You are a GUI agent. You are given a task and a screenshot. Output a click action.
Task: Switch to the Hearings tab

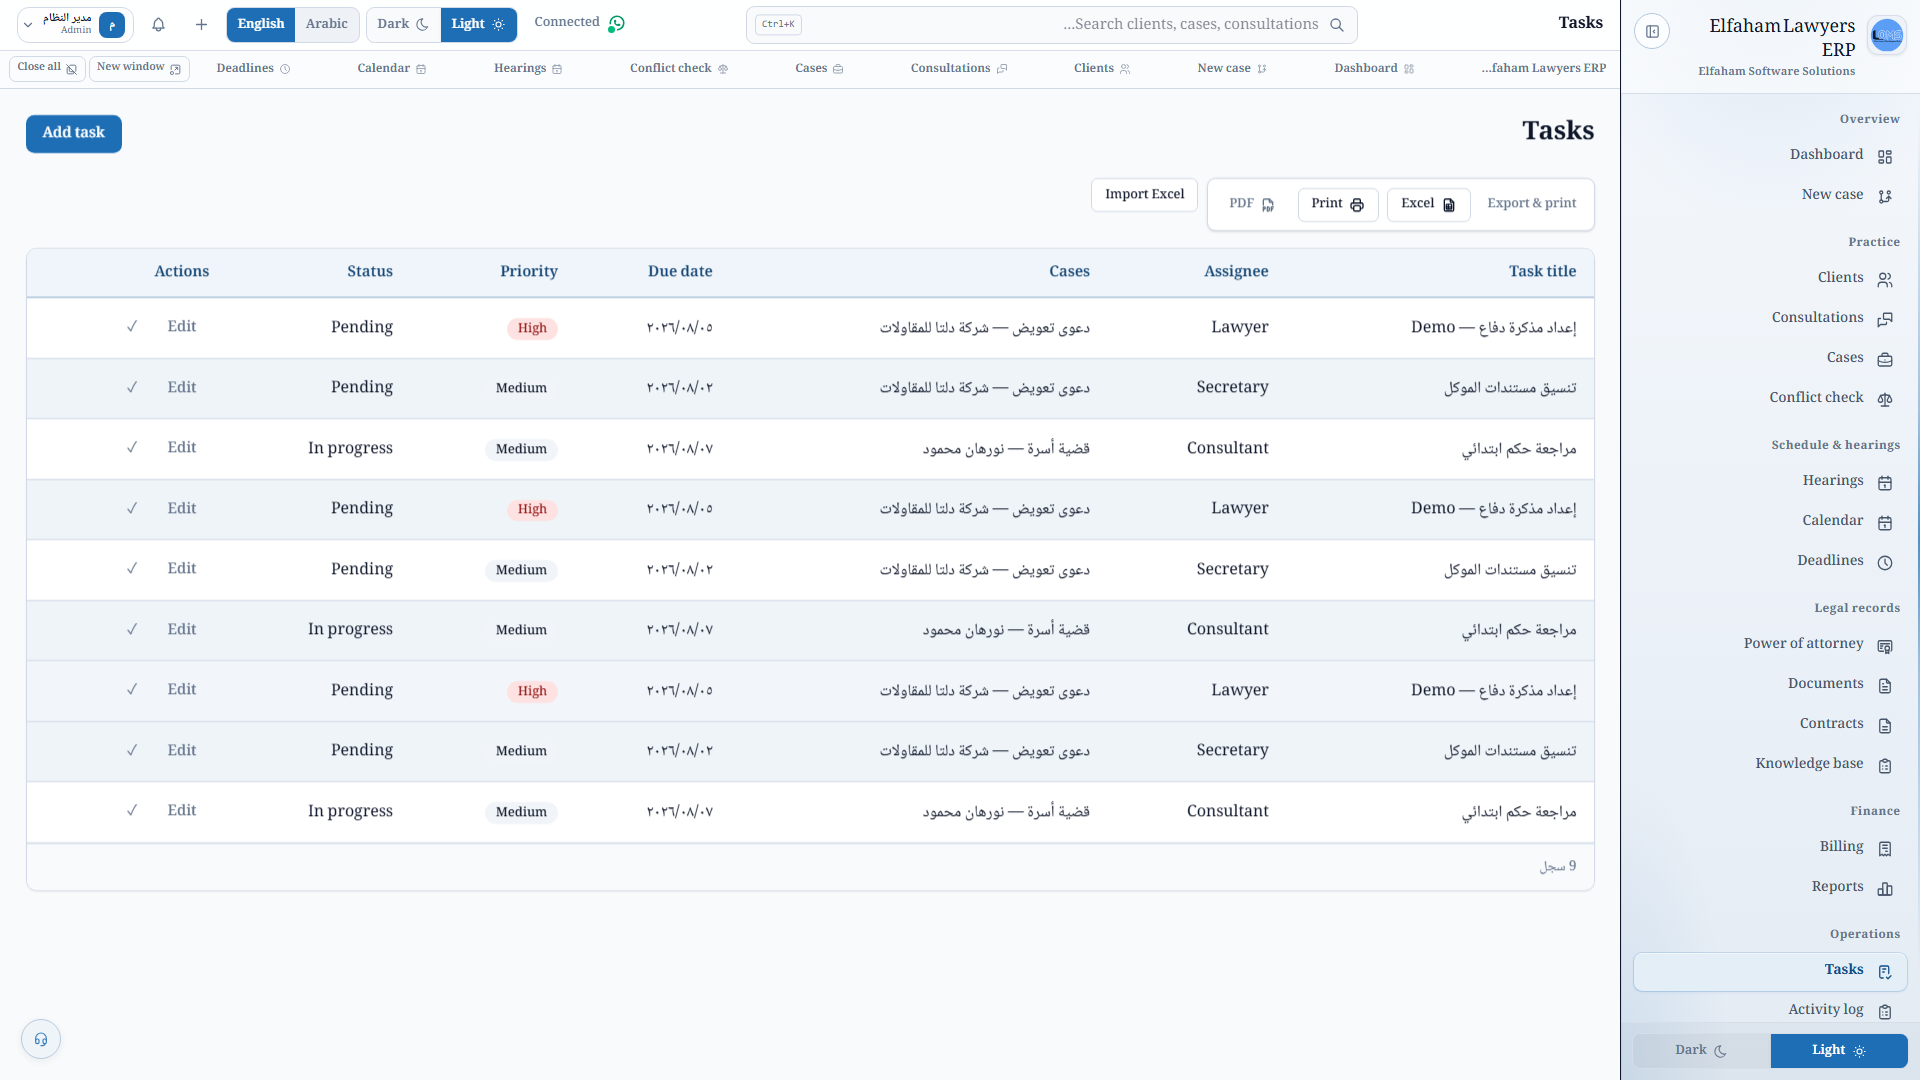pos(528,69)
